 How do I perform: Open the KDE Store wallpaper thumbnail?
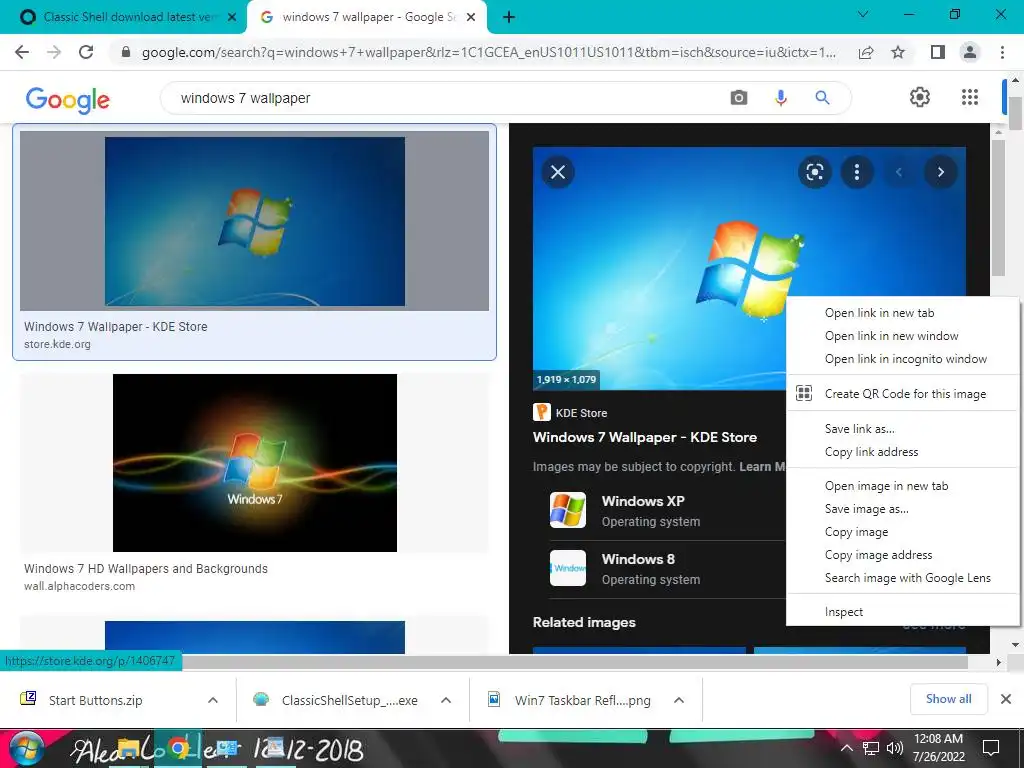click(x=255, y=221)
